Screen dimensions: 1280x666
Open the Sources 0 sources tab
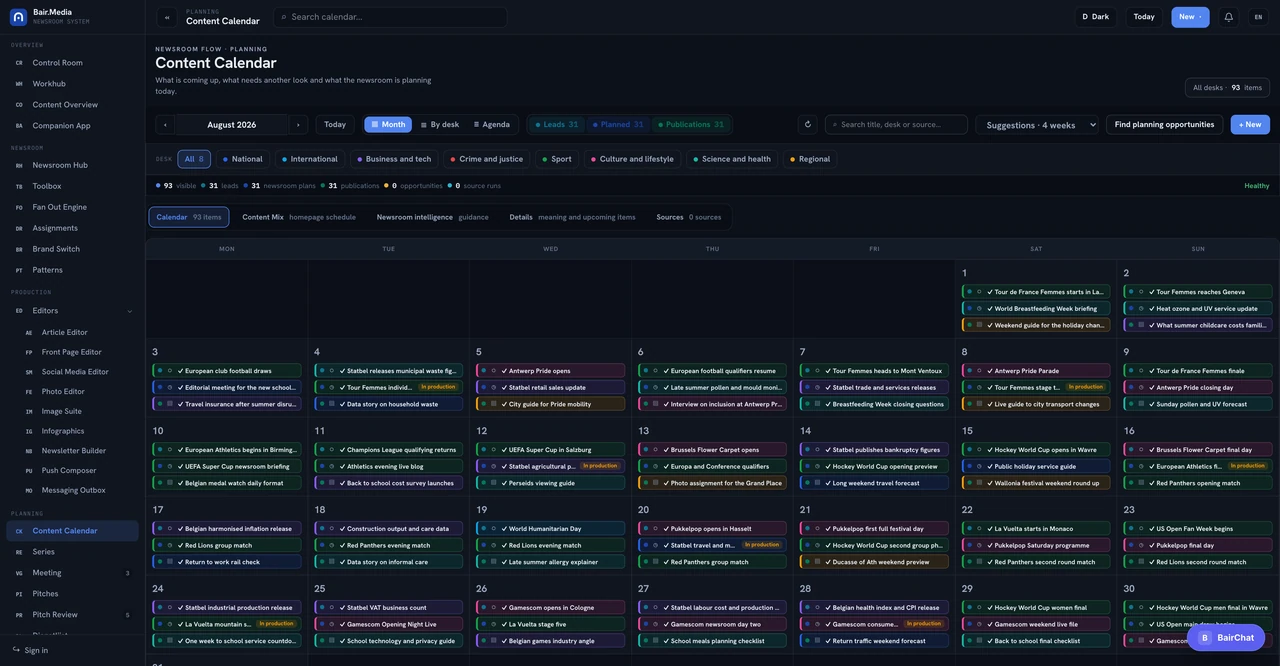pyautogui.click(x=689, y=217)
